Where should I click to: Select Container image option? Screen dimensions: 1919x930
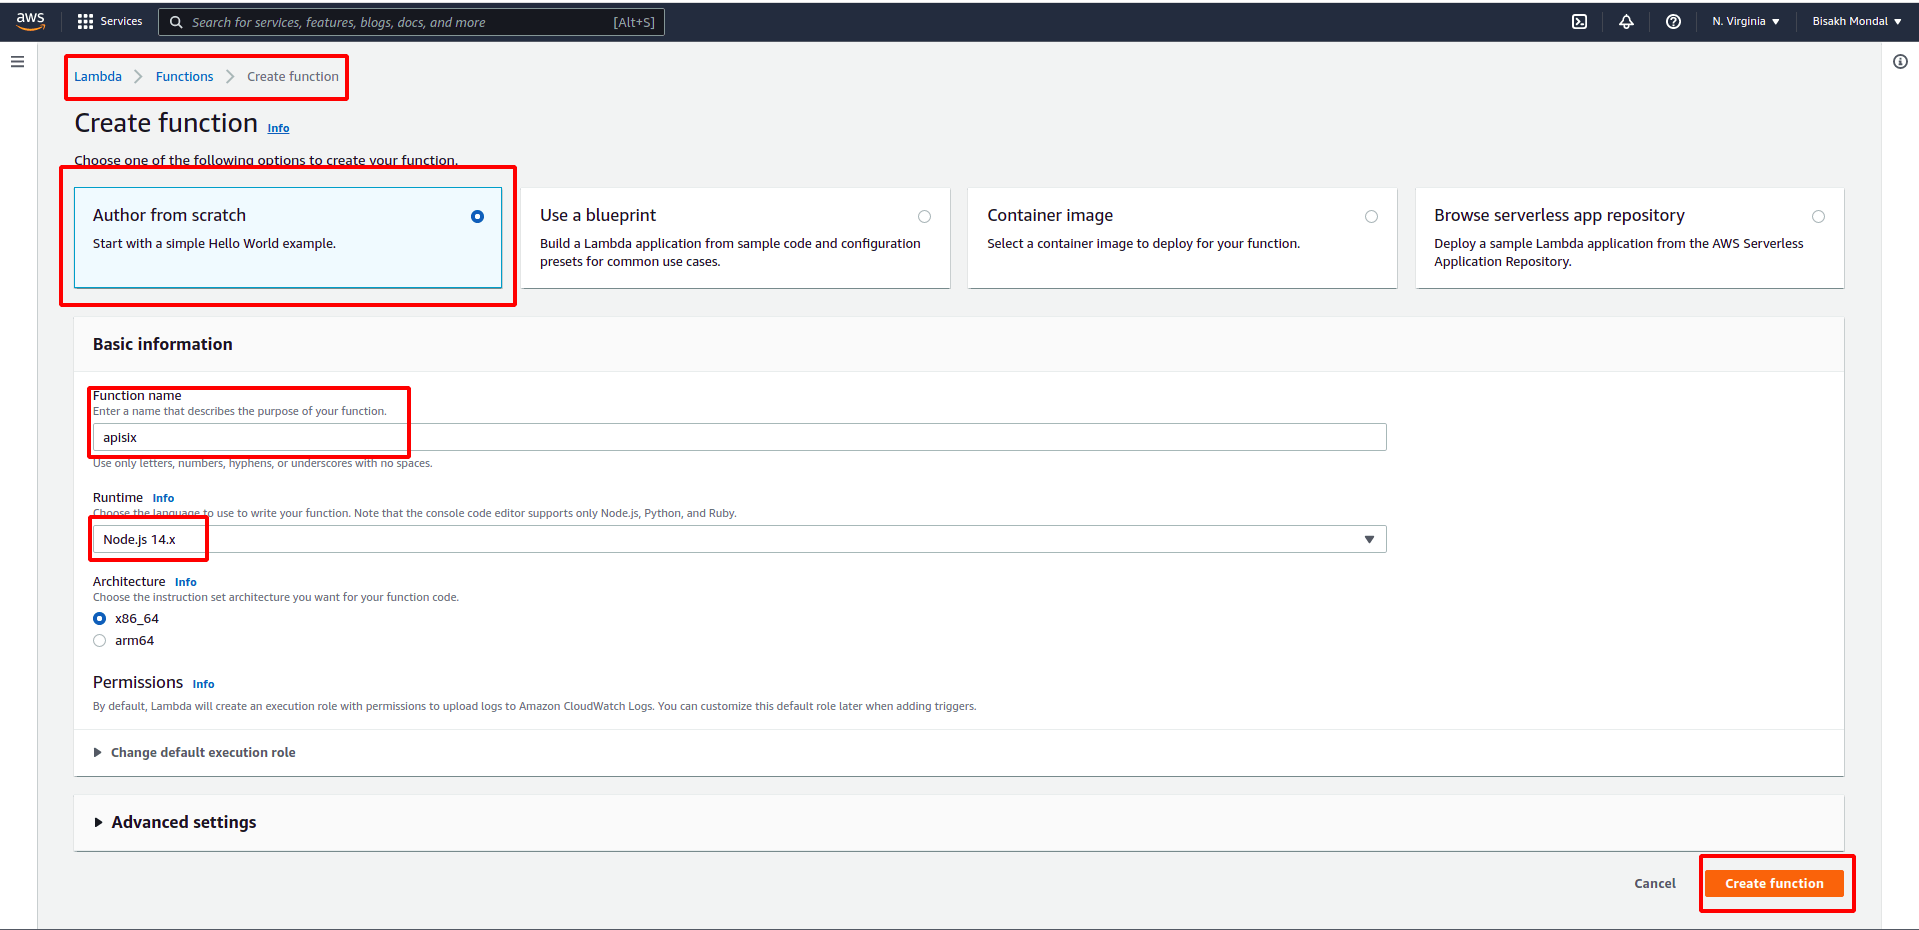pyautogui.click(x=1182, y=238)
